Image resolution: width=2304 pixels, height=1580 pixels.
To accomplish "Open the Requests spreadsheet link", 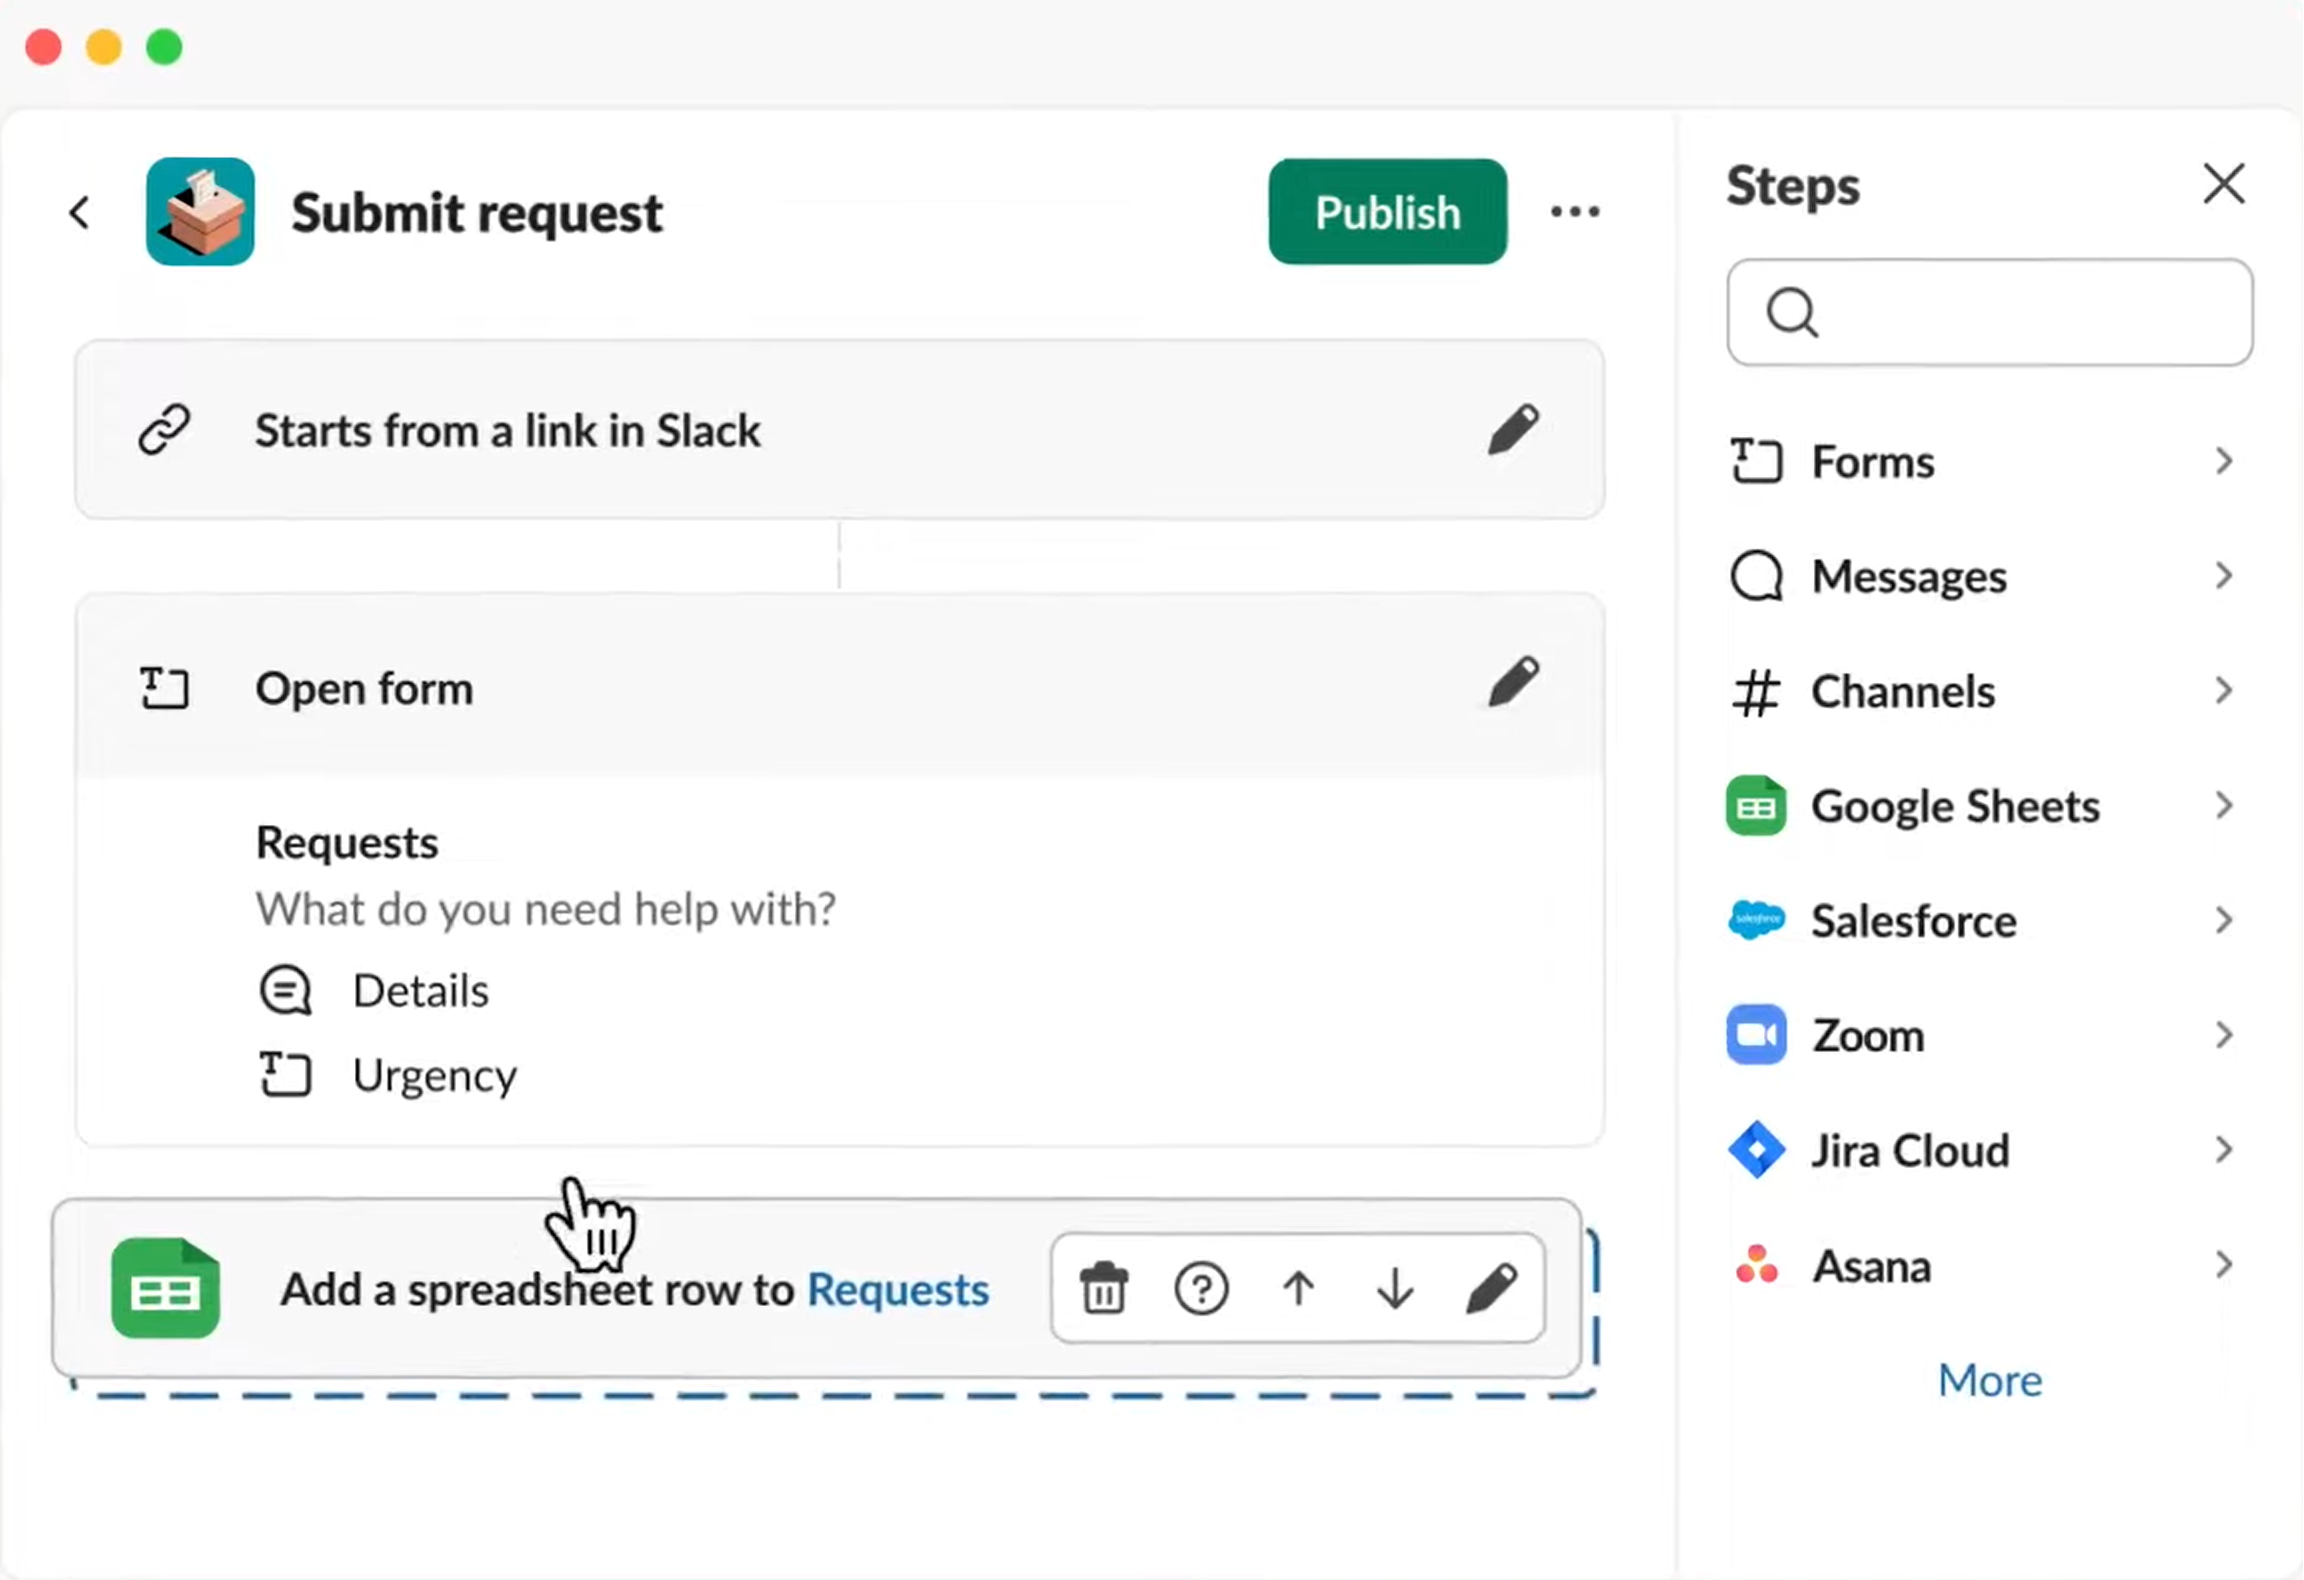I will [898, 1289].
